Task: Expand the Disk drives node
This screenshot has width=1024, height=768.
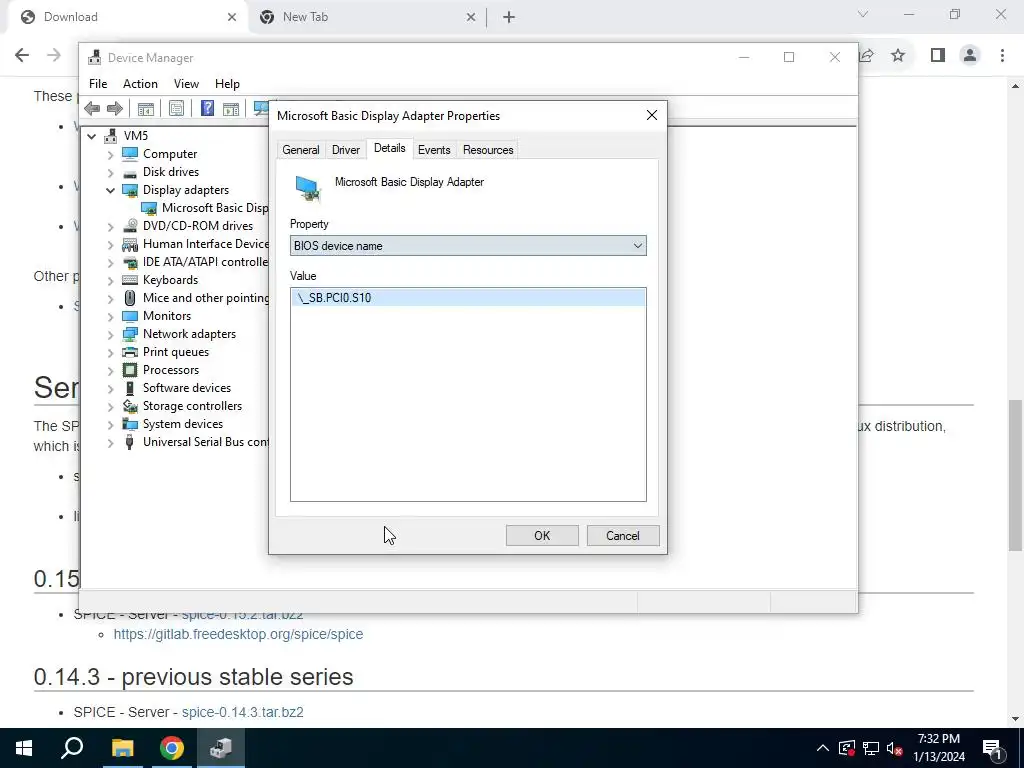Action: point(110,173)
